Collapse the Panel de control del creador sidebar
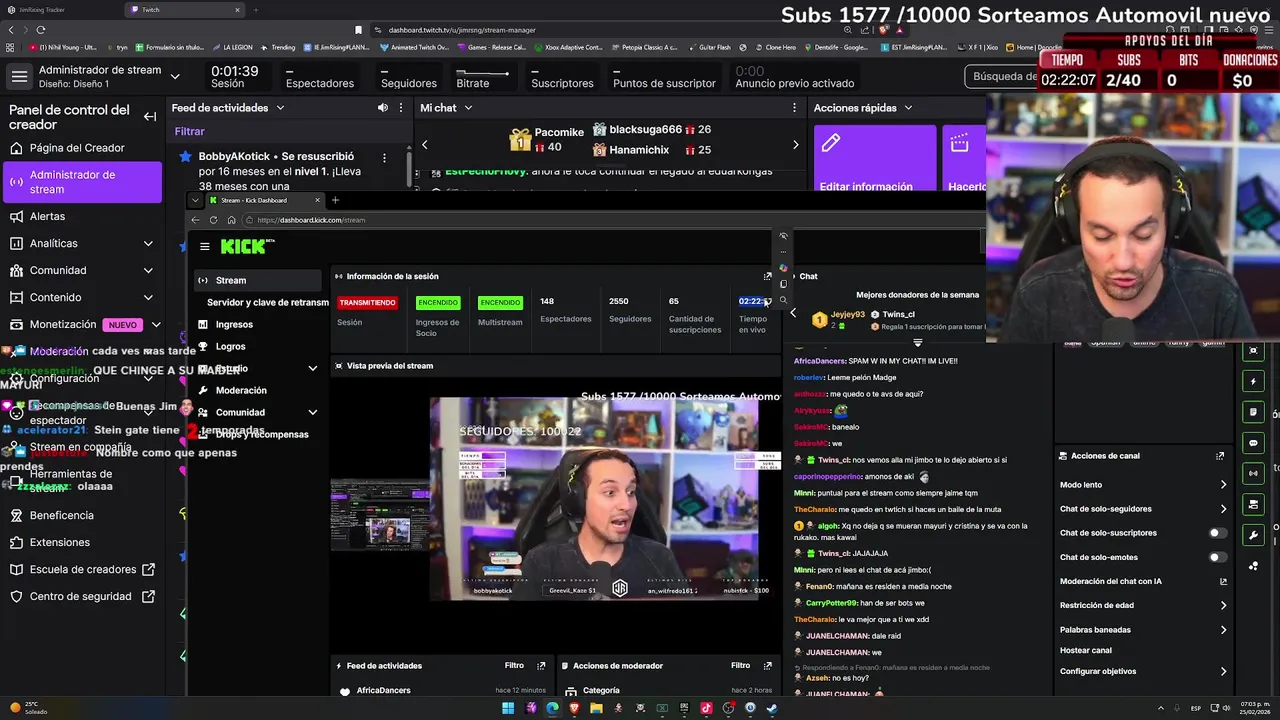1280x720 pixels. click(x=150, y=117)
